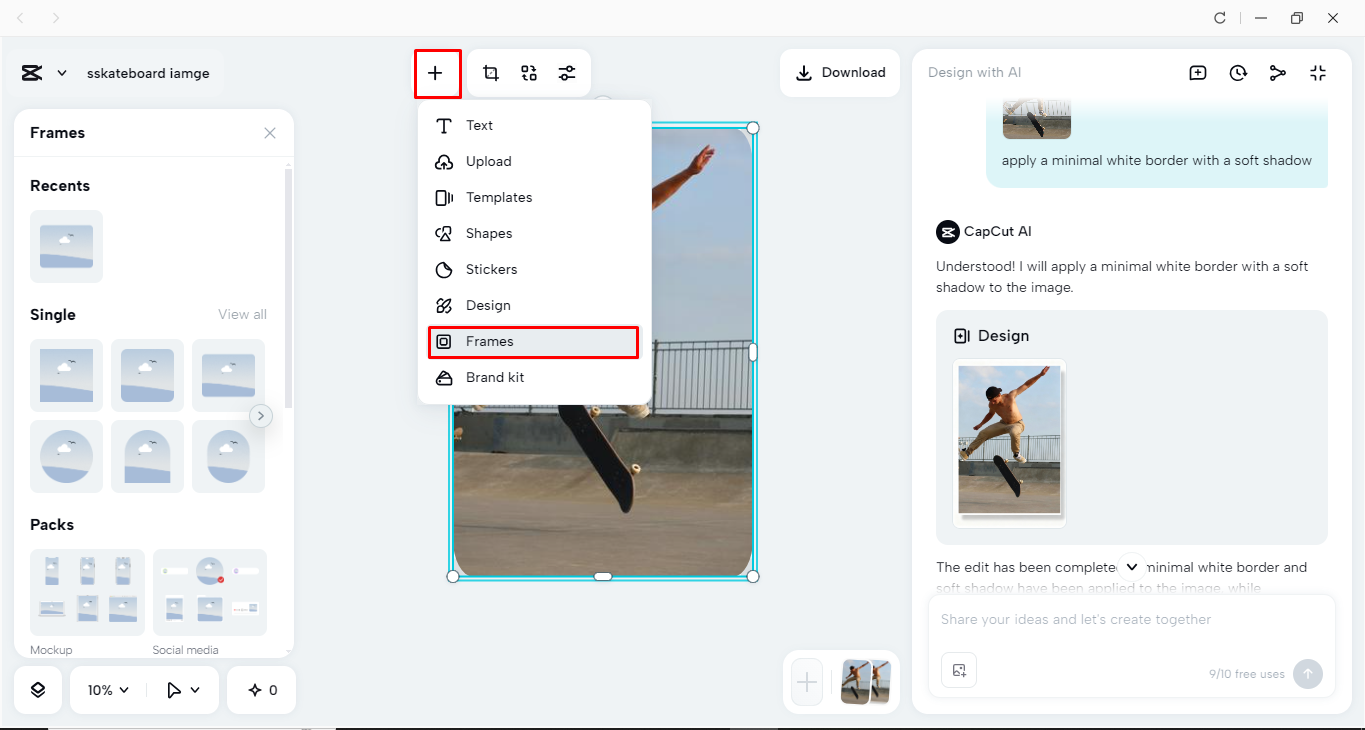This screenshot has width=1365, height=730.
Task: Open the CapCut logo menu
Action: click(x=32, y=73)
